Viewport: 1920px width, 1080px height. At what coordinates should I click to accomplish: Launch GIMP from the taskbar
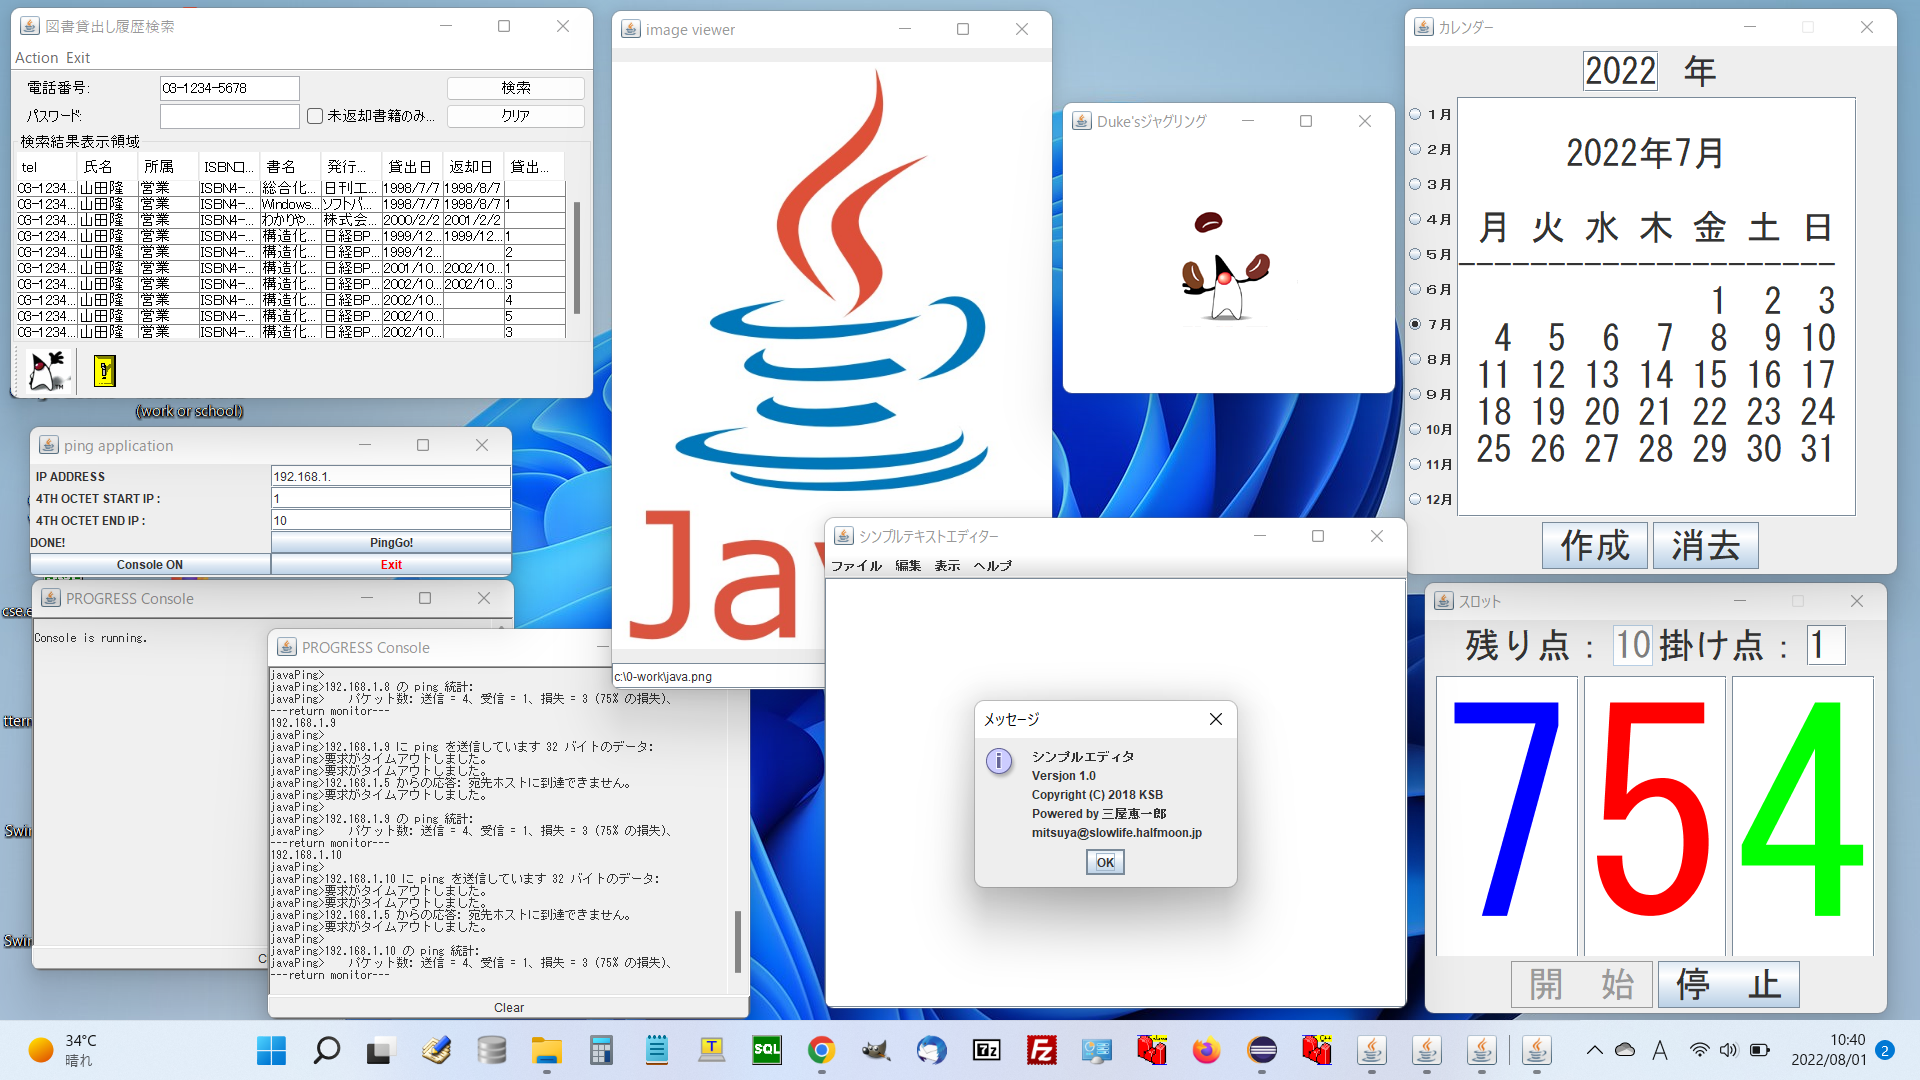[x=876, y=1050]
